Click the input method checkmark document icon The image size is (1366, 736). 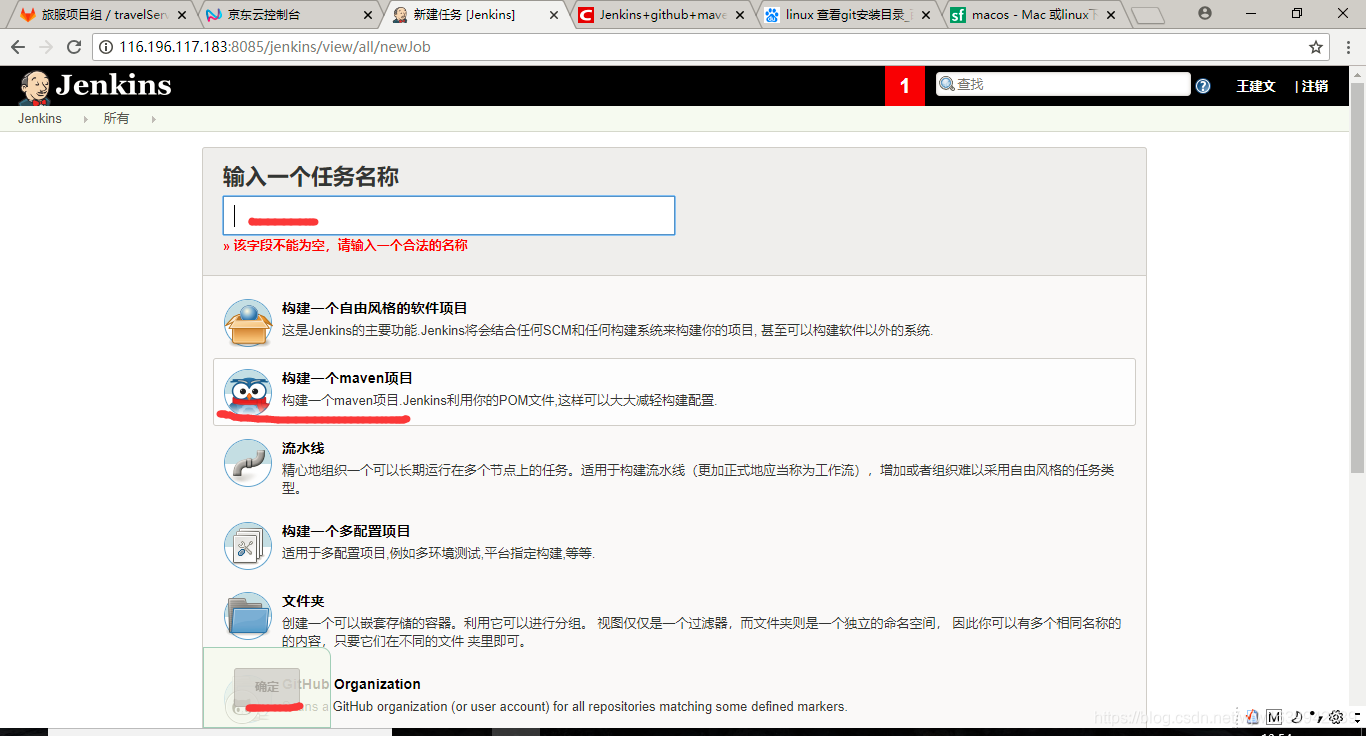[1252, 717]
